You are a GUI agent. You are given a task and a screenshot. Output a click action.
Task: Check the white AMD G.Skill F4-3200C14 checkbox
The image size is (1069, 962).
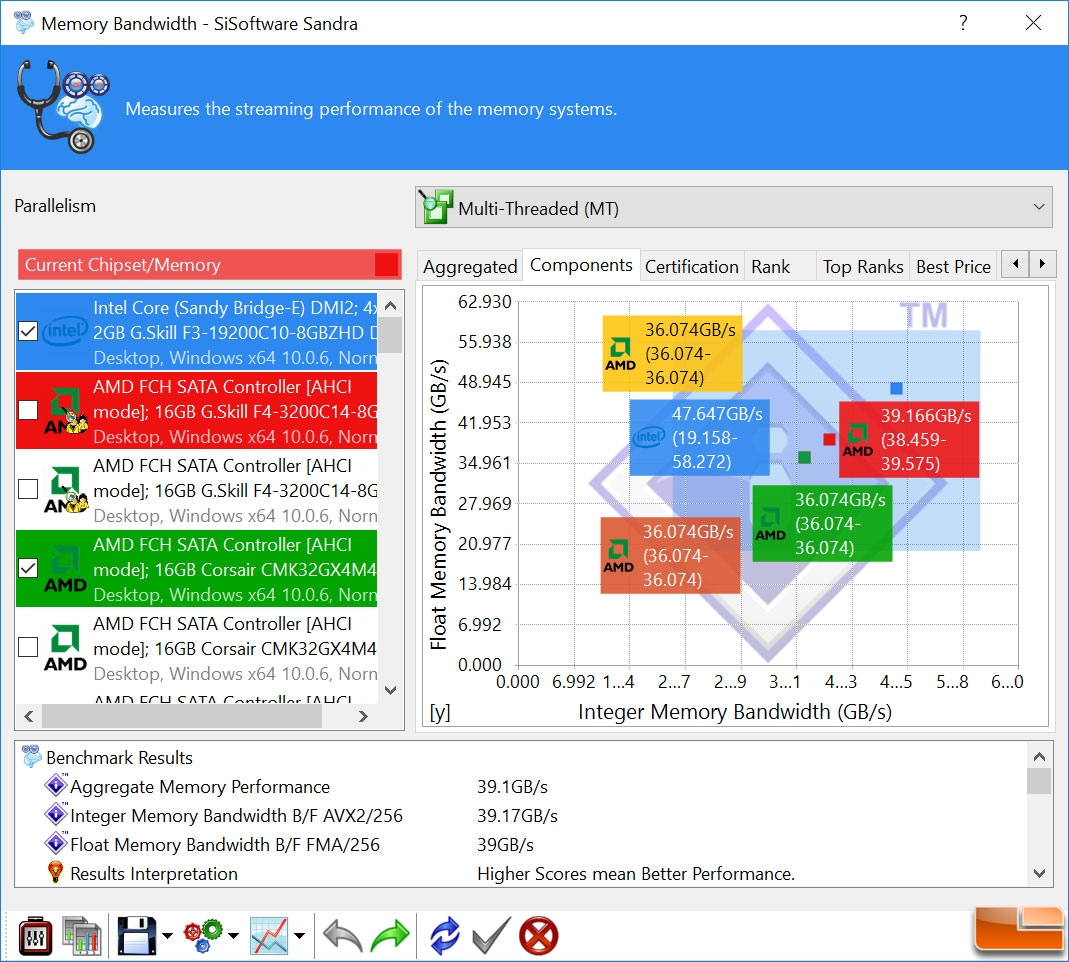point(28,489)
